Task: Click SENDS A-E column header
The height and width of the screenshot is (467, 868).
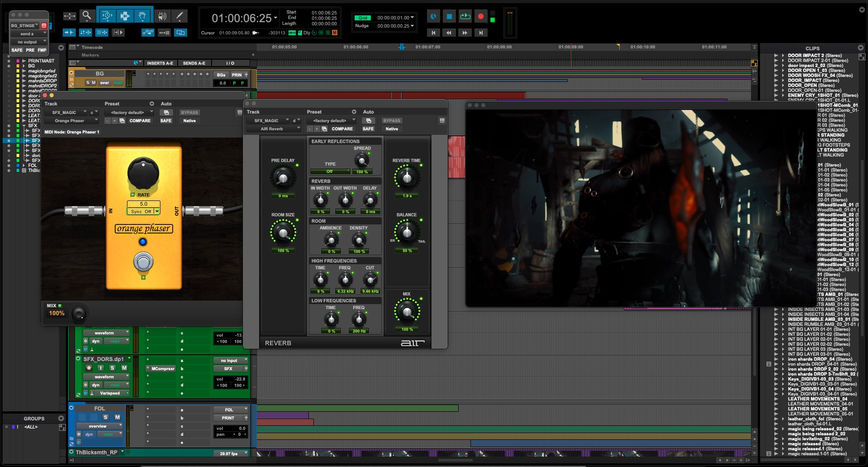Action: point(194,63)
